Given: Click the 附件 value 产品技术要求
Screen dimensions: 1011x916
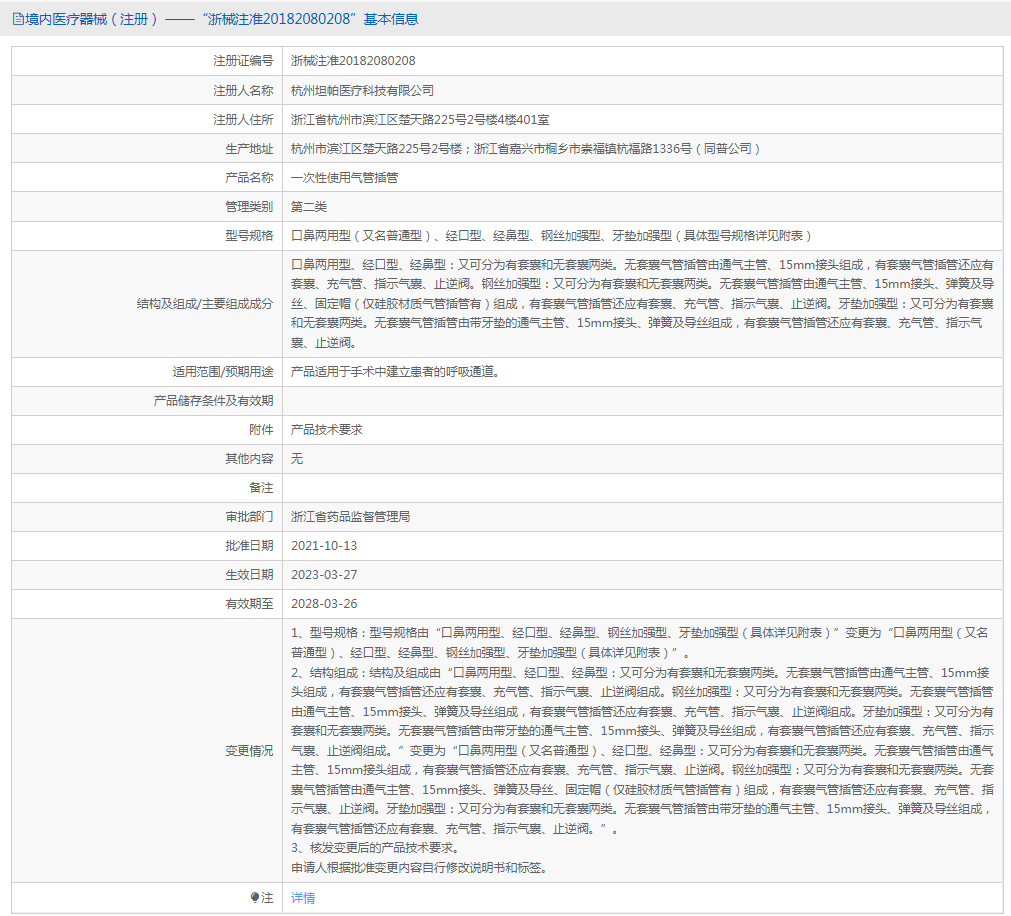Looking at the screenshot, I should pos(326,429).
